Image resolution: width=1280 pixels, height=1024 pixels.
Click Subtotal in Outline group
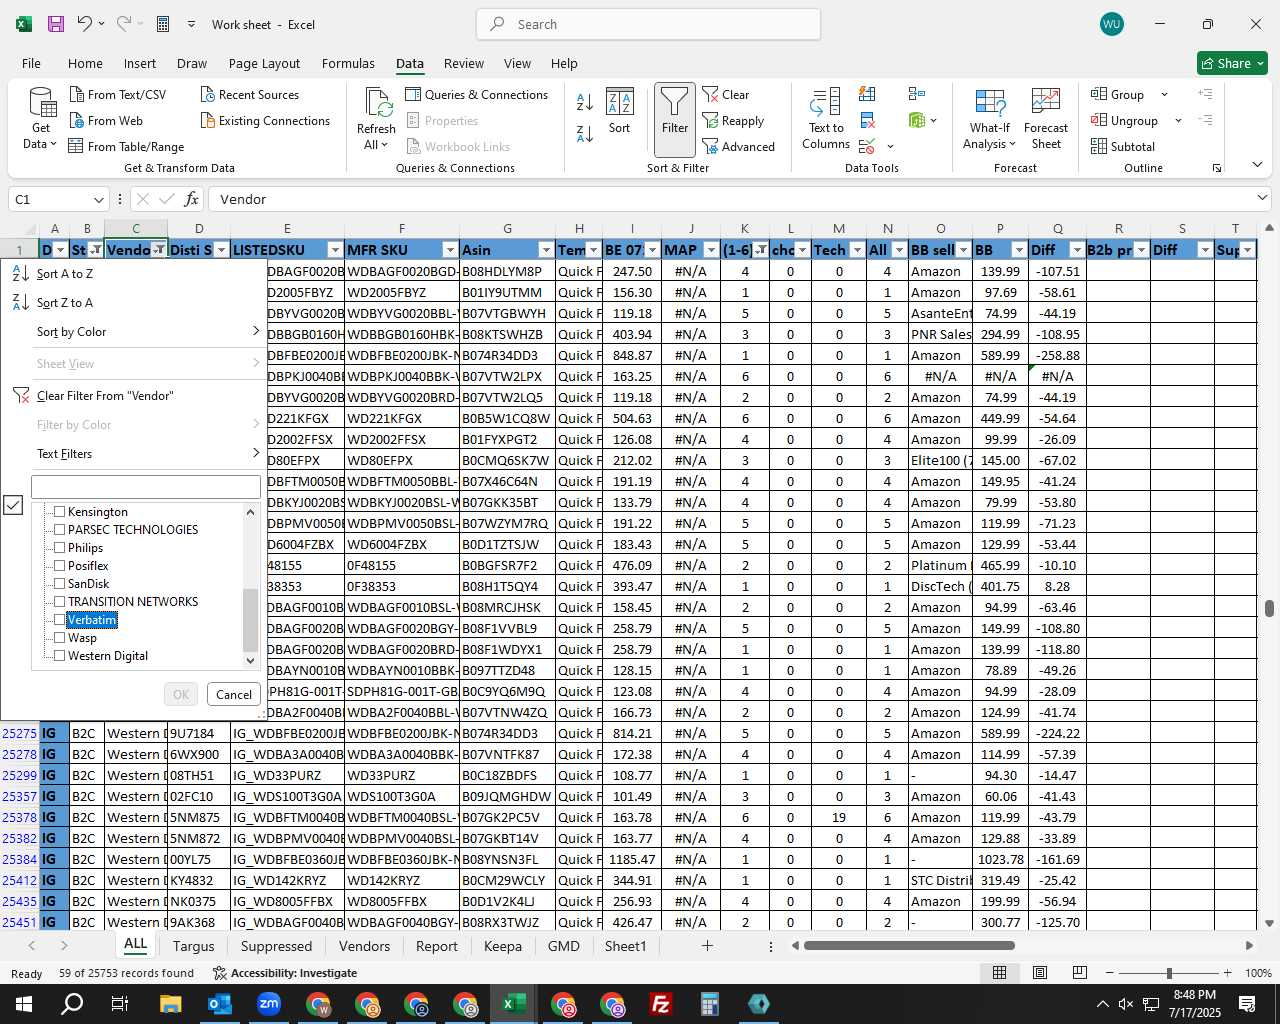click(x=1122, y=146)
